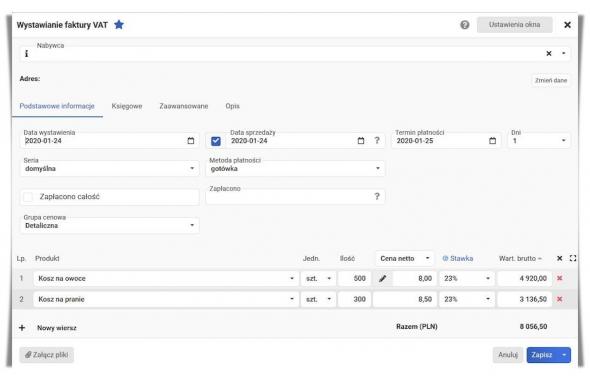Screen dimensions: 590x382
Task: Expand the Nabywca dropdown arrow
Action: pos(564,53)
